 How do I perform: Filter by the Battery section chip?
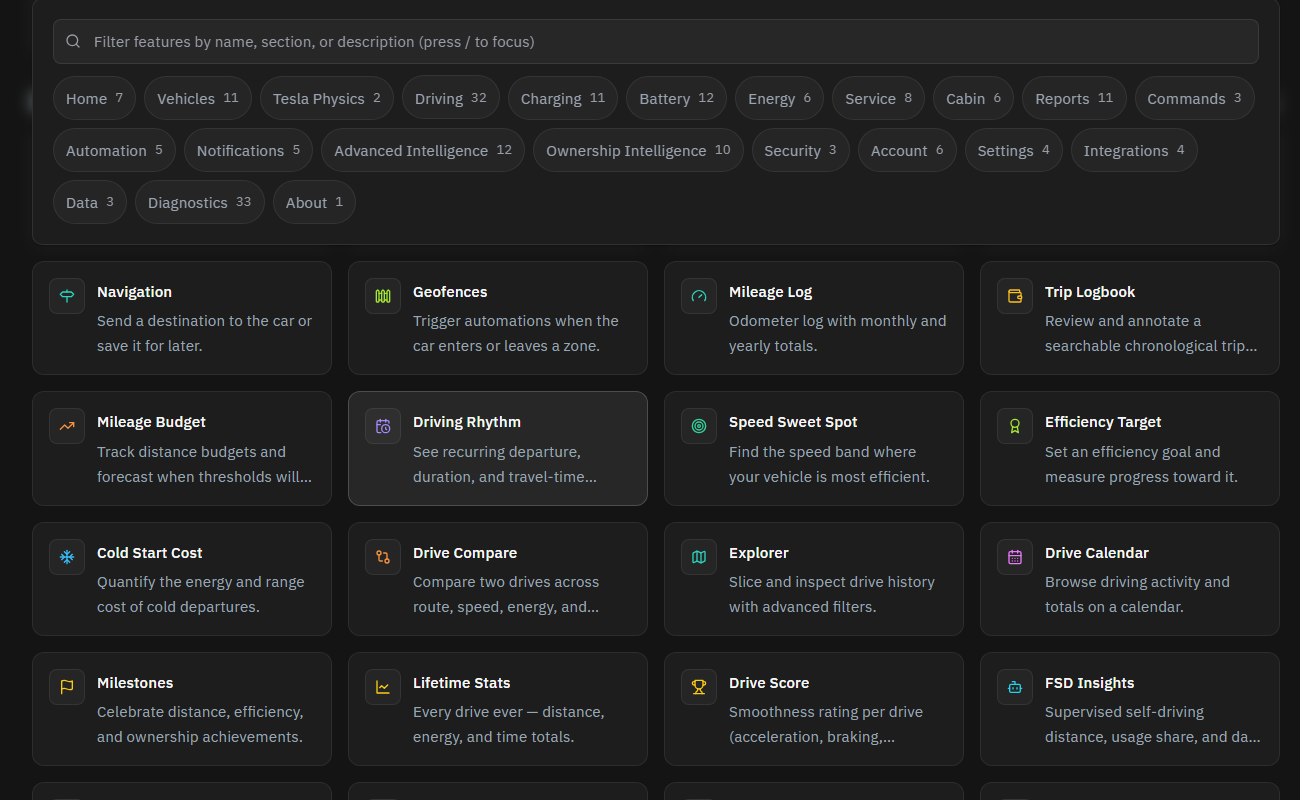click(677, 98)
